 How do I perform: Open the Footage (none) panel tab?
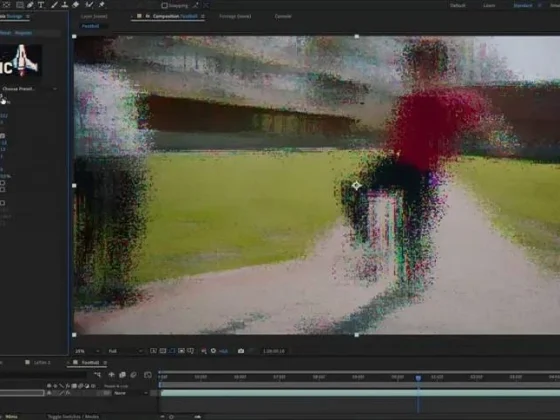coord(235,16)
